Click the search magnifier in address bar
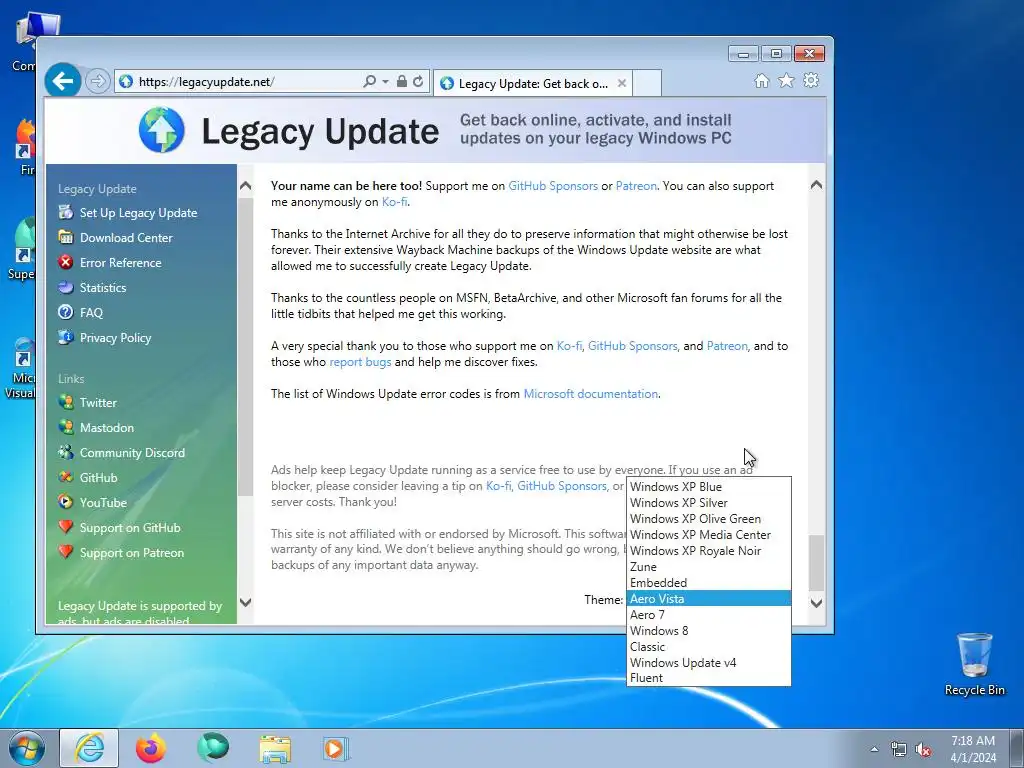1024x768 pixels. point(370,81)
